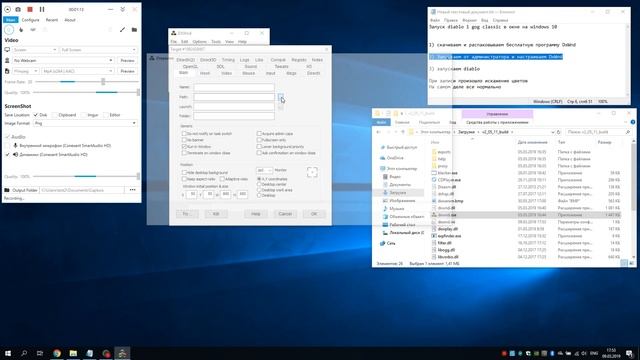Select eqzfinder.exe file icon in Explorer
640x360 pixels.
(434, 236)
